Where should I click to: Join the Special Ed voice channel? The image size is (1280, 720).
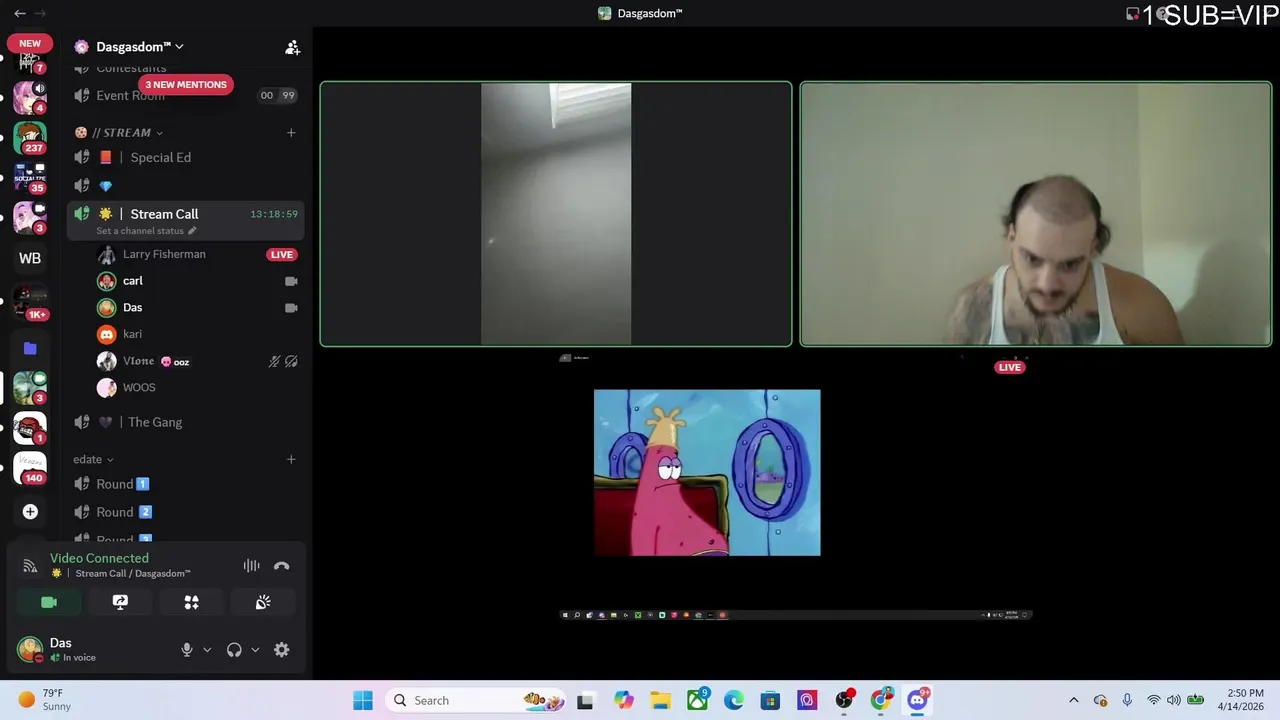click(185, 157)
